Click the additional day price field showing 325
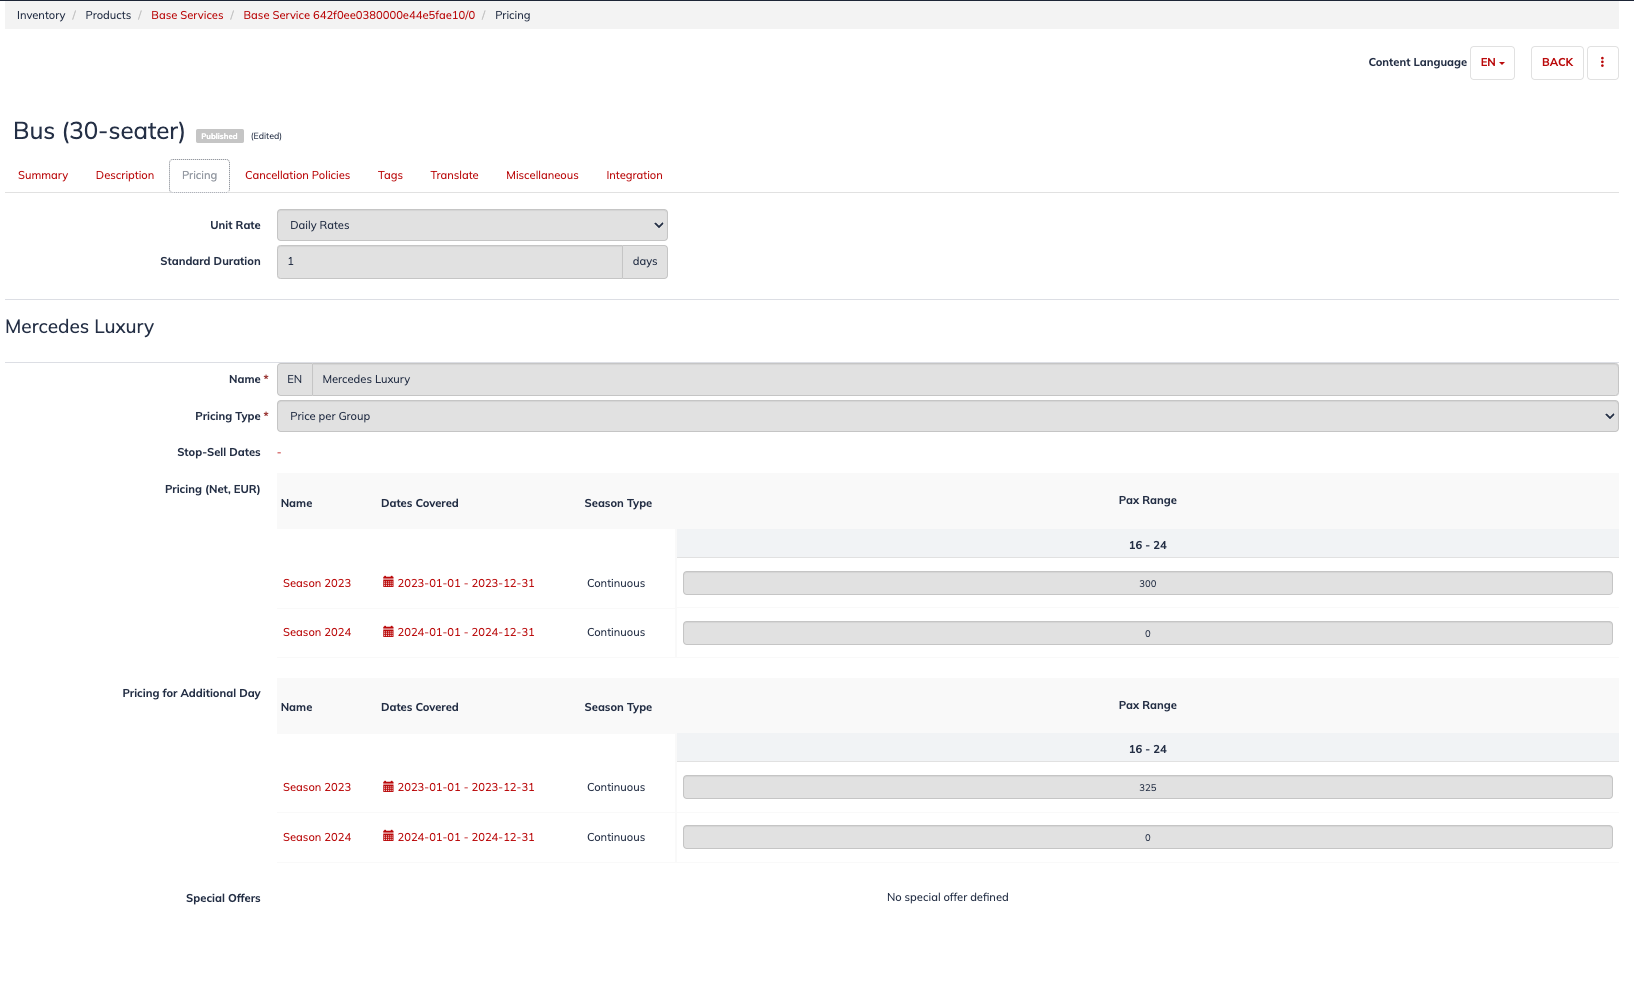 coord(1147,787)
